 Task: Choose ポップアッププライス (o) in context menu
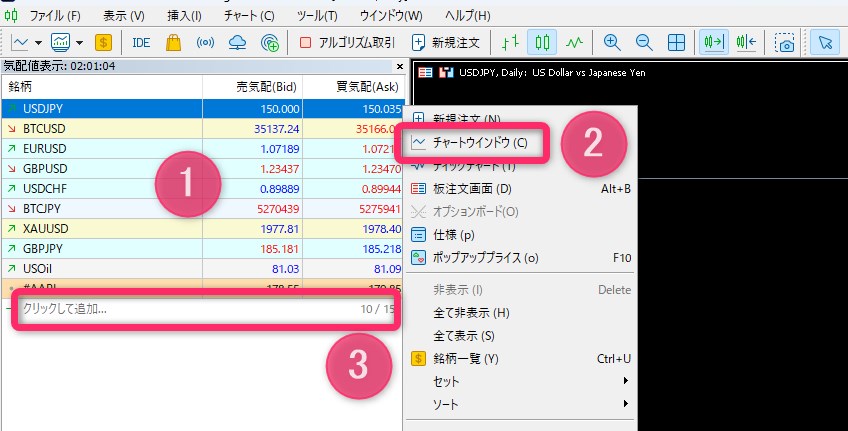click(x=519, y=257)
